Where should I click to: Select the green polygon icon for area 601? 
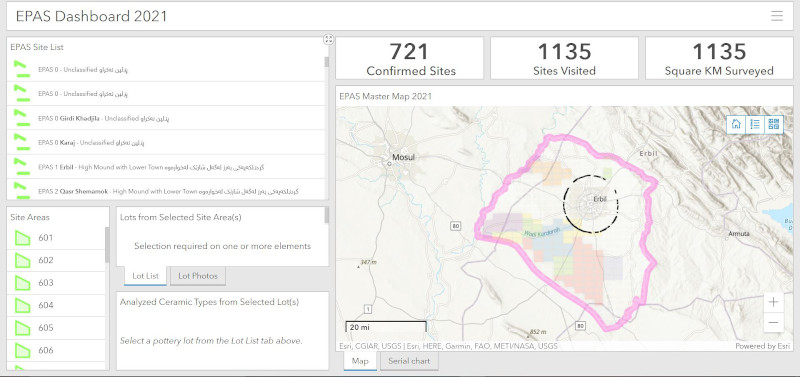(22, 238)
